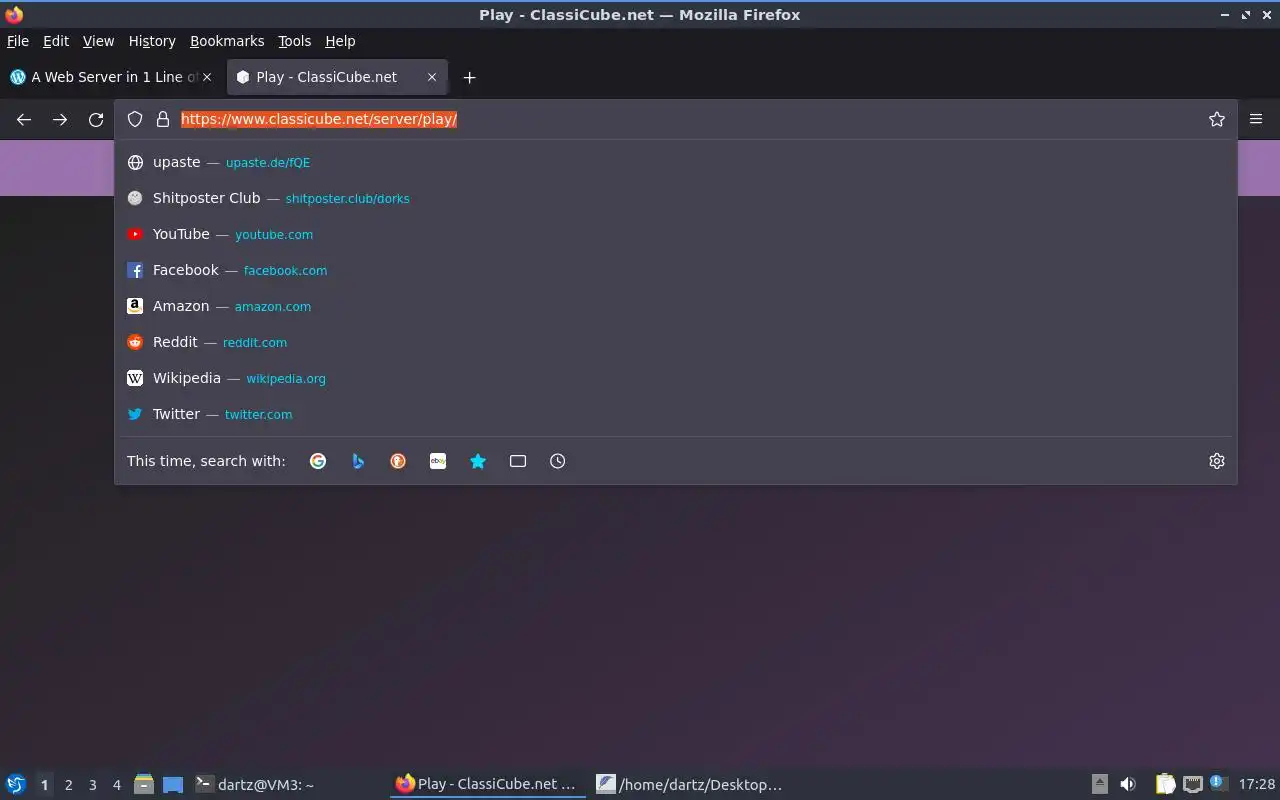Image resolution: width=1280 pixels, height=800 pixels.
Task: Select the upaste suggestion
Action: pos(676,162)
